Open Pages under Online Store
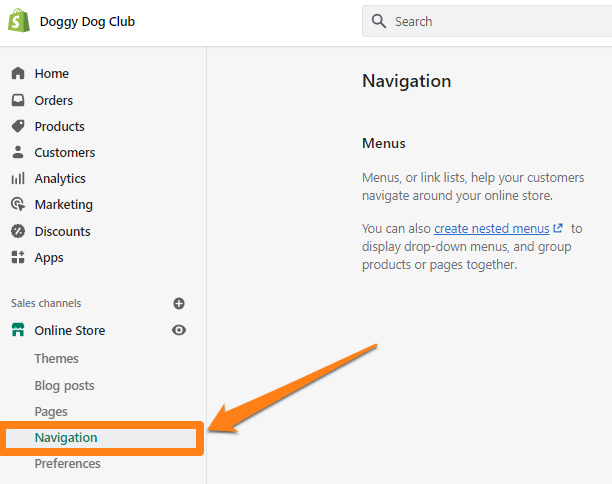612x484 pixels. 51,412
